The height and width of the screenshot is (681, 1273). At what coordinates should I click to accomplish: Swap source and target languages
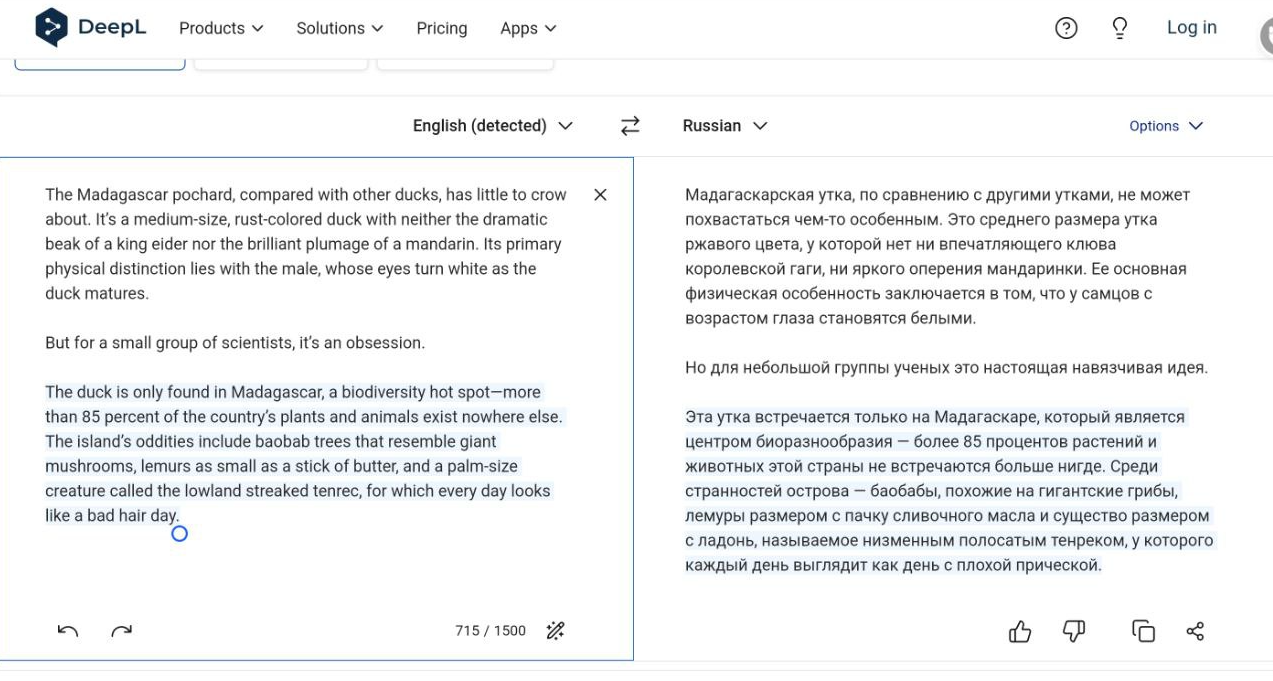pyautogui.click(x=630, y=126)
